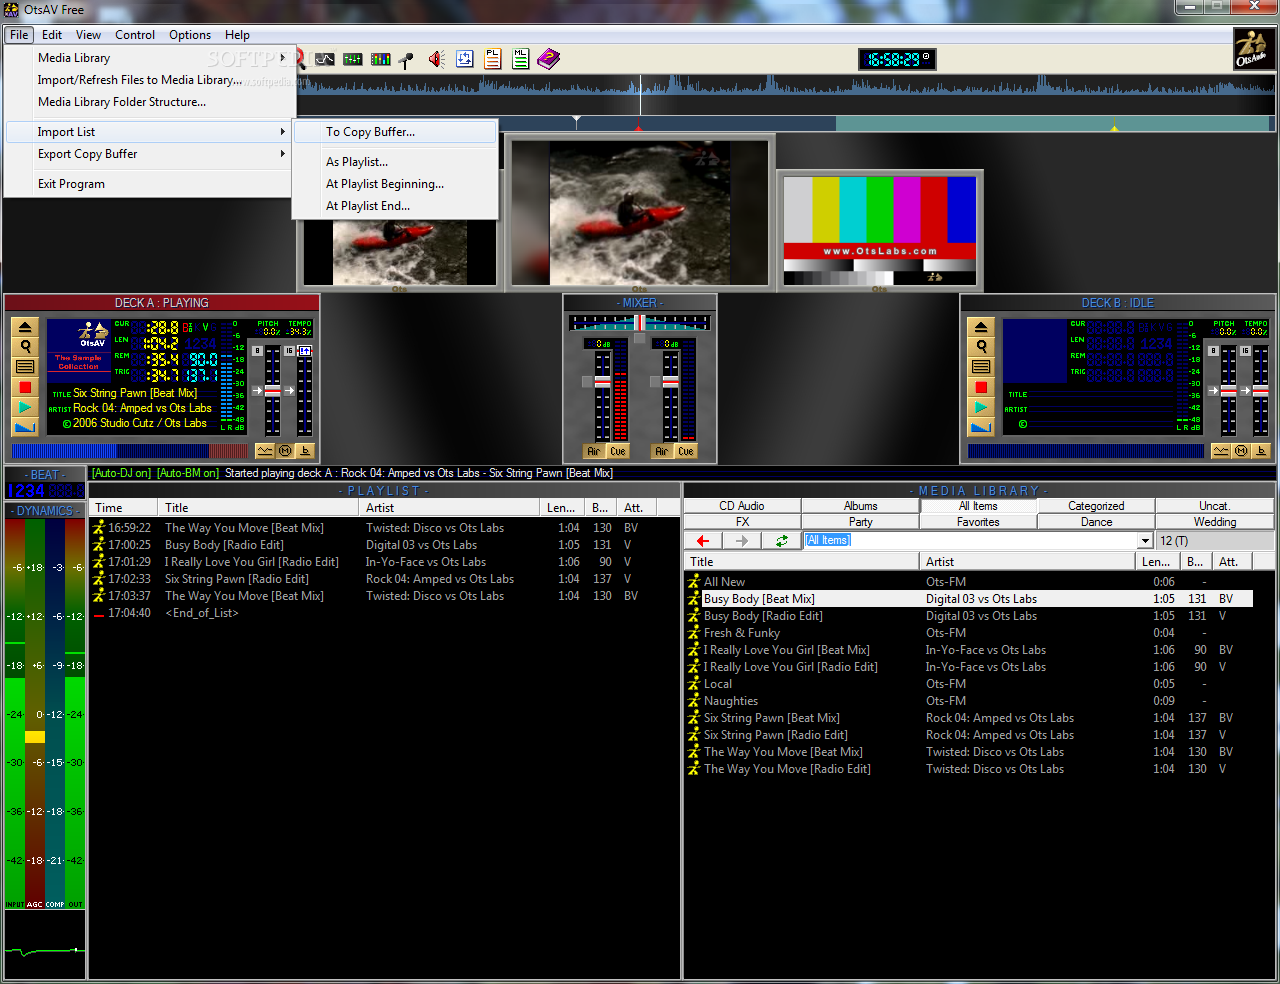Open the Edit menu
Viewport: 1280px width, 984px height.
[52, 34]
